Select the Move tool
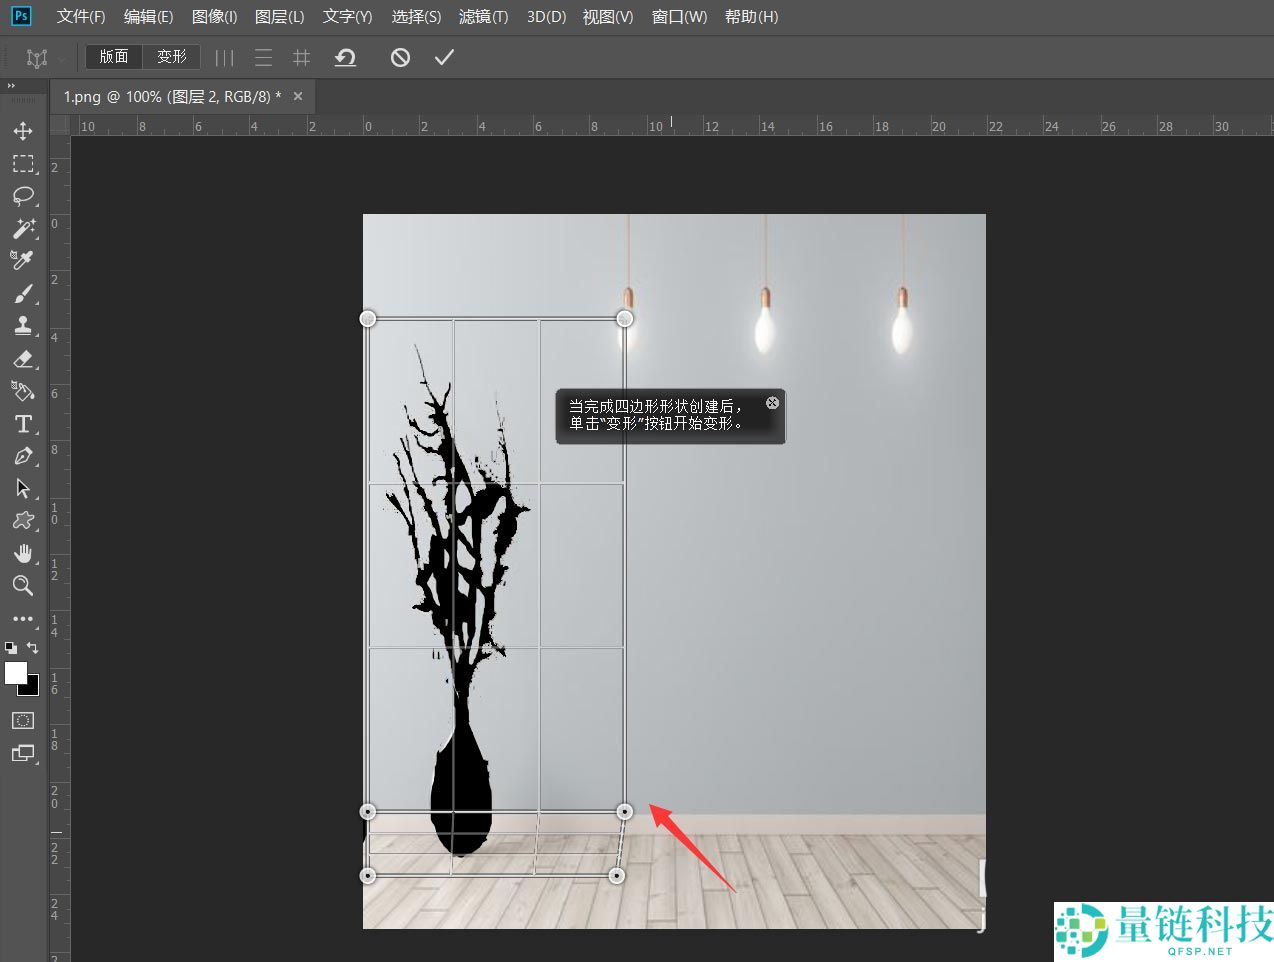Image resolution: width=1274 pixels, height=962 pixels. (23, 131)
